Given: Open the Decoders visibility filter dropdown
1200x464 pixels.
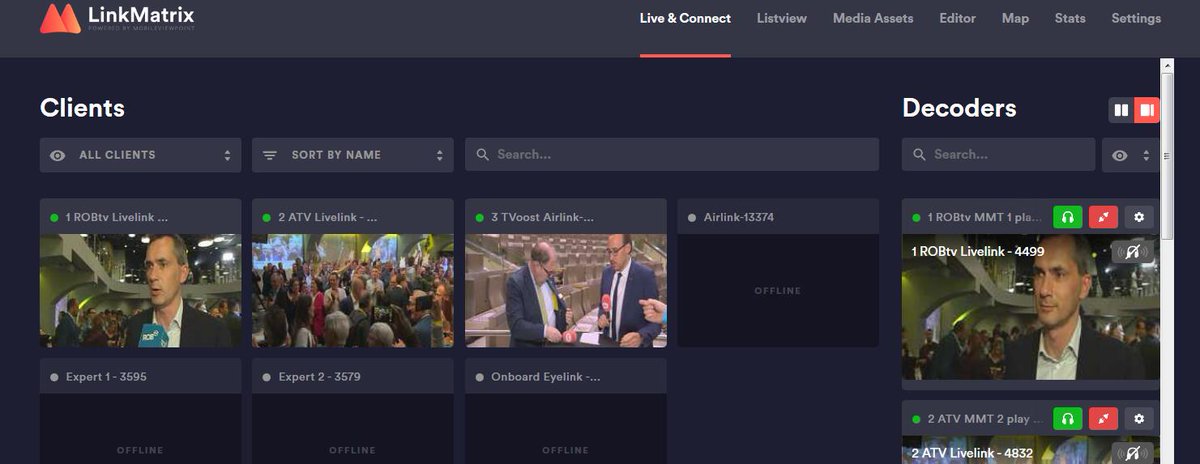Looking at the screenshot, I should 1131,155.
